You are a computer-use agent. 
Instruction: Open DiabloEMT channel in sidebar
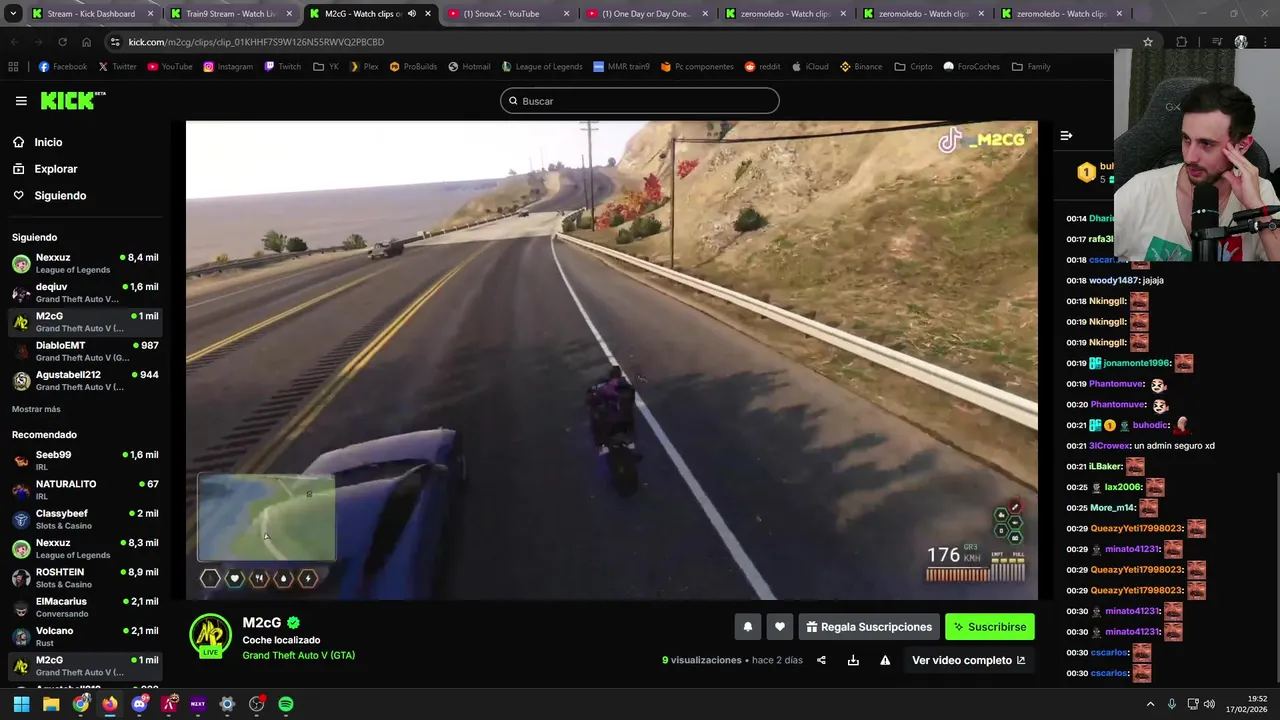coord(85,351)
